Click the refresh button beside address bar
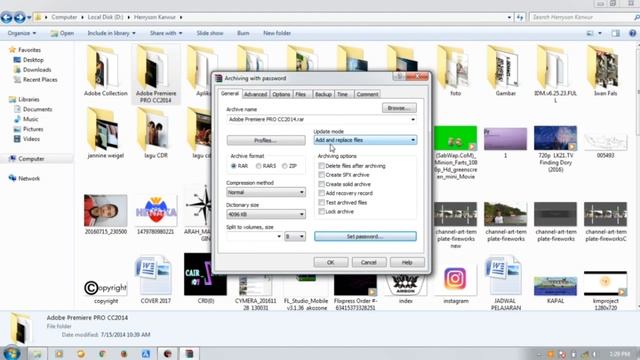This screenshot has height=360, width=640. tap(520, 17)
